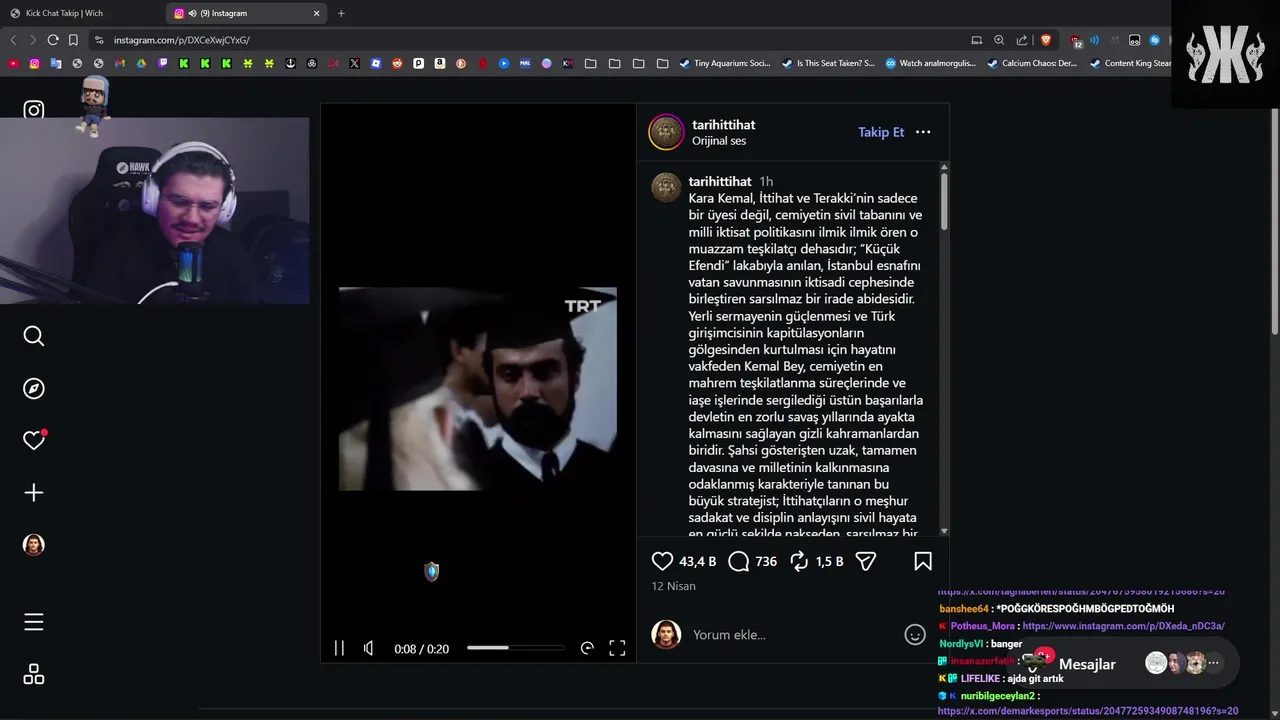Switch to Kick Chat Takip tab
The image size is (1280, 720).
tap(82, 13)
